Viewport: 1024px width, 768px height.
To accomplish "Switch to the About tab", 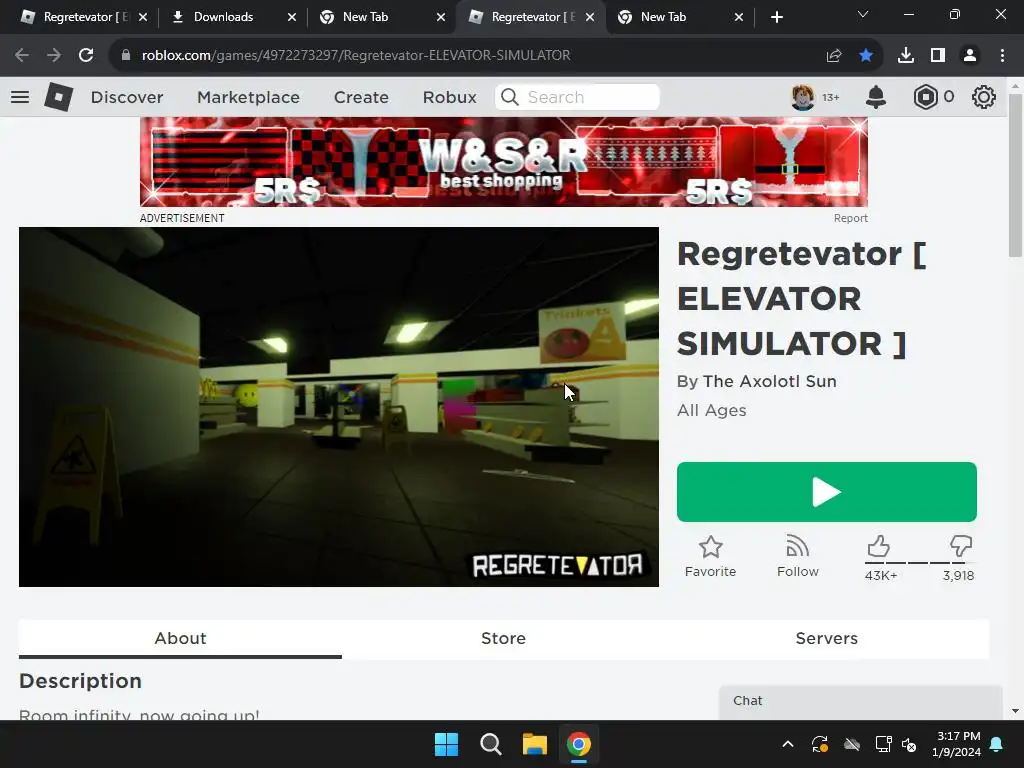I will (x=180, y=639).
